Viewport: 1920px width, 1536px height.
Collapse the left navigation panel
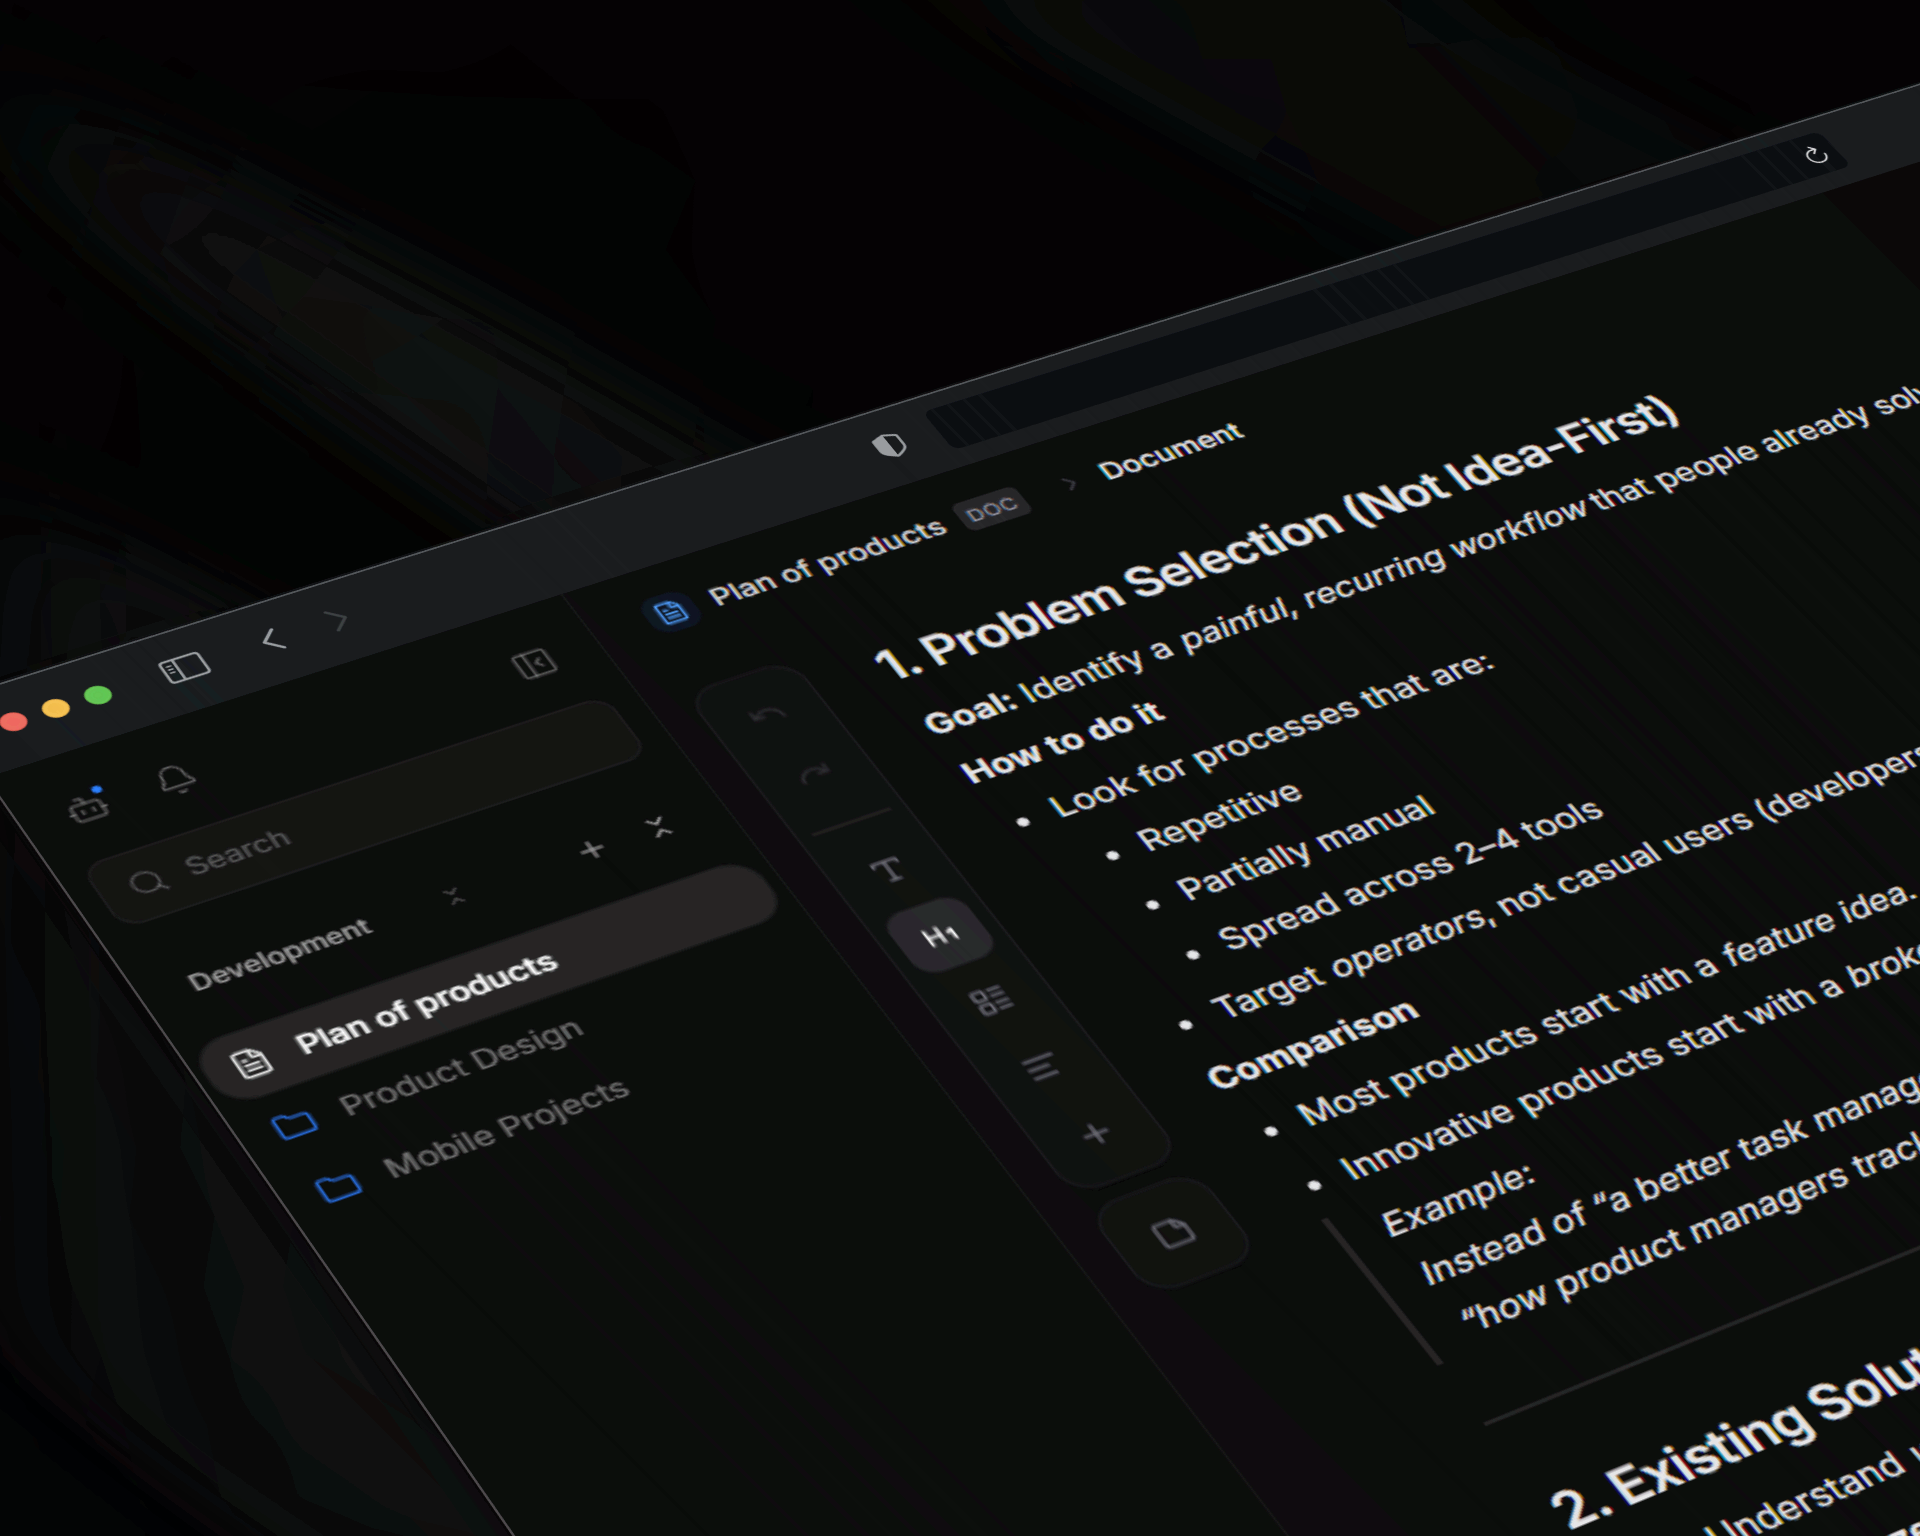coord(534,663)
